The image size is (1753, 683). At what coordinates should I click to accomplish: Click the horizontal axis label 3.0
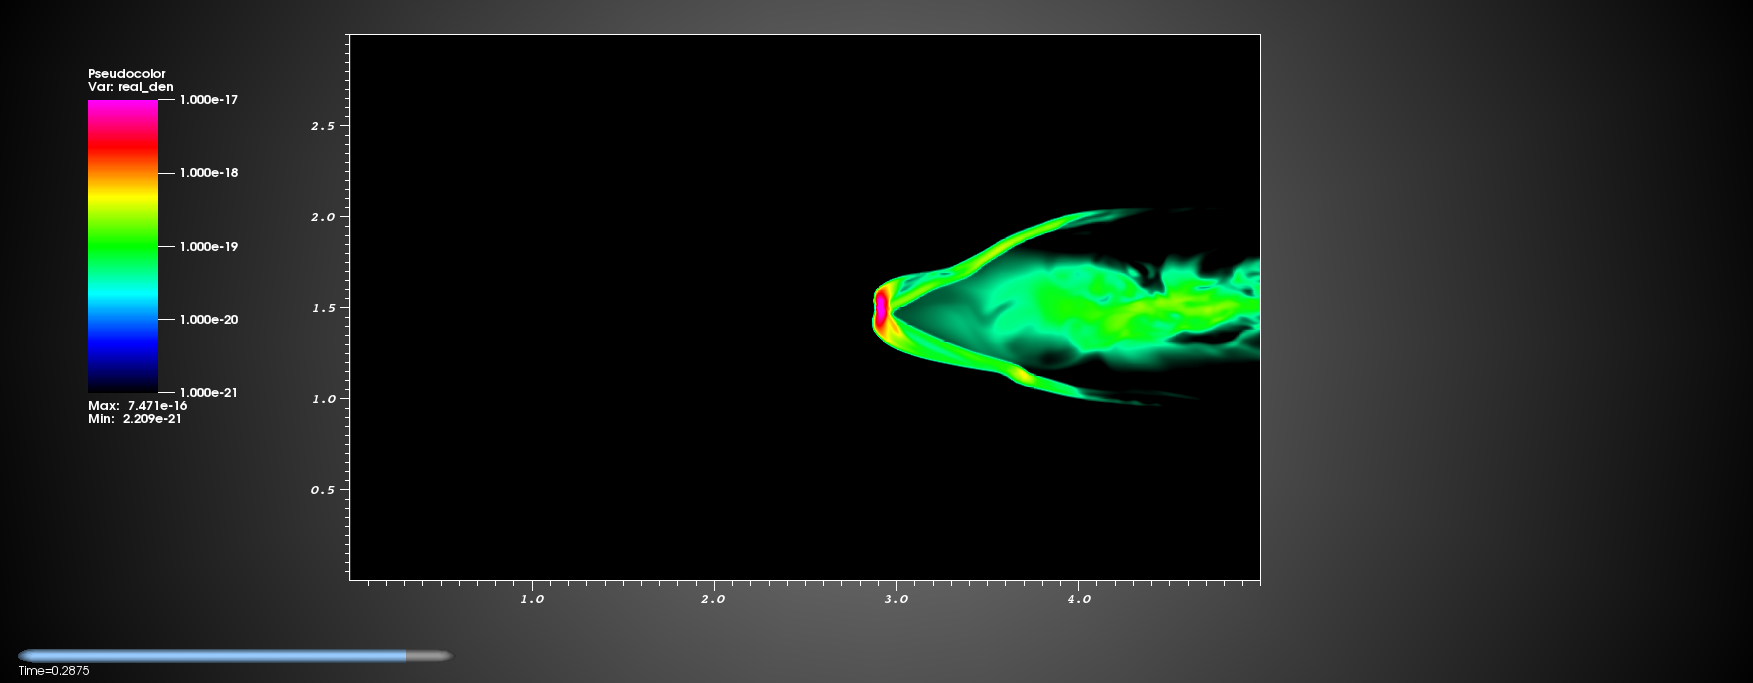[x=897, y=599]
